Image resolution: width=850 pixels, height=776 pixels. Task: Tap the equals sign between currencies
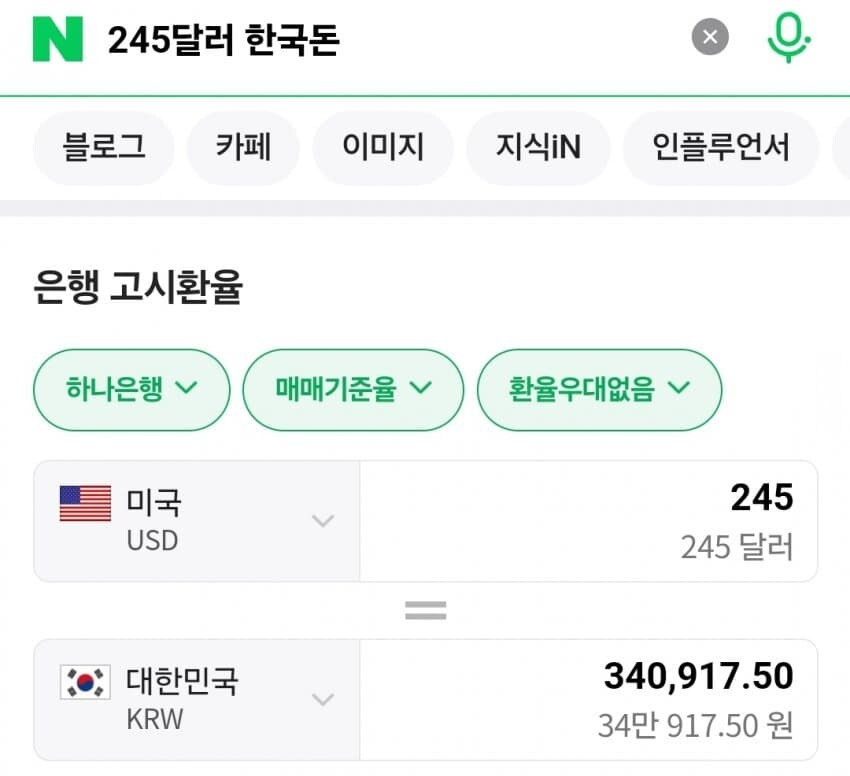425,610
